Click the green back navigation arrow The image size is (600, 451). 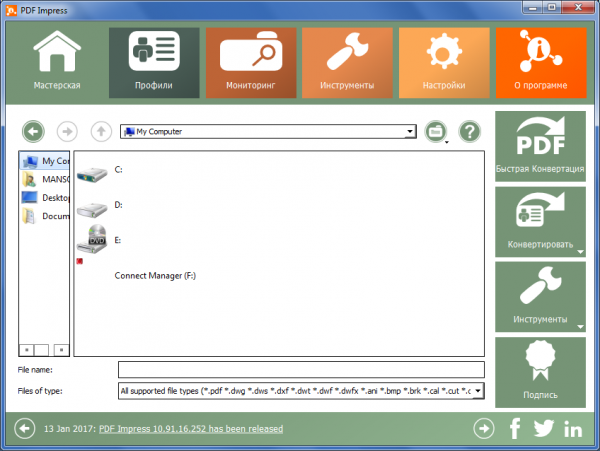click(x=33, y=132)
